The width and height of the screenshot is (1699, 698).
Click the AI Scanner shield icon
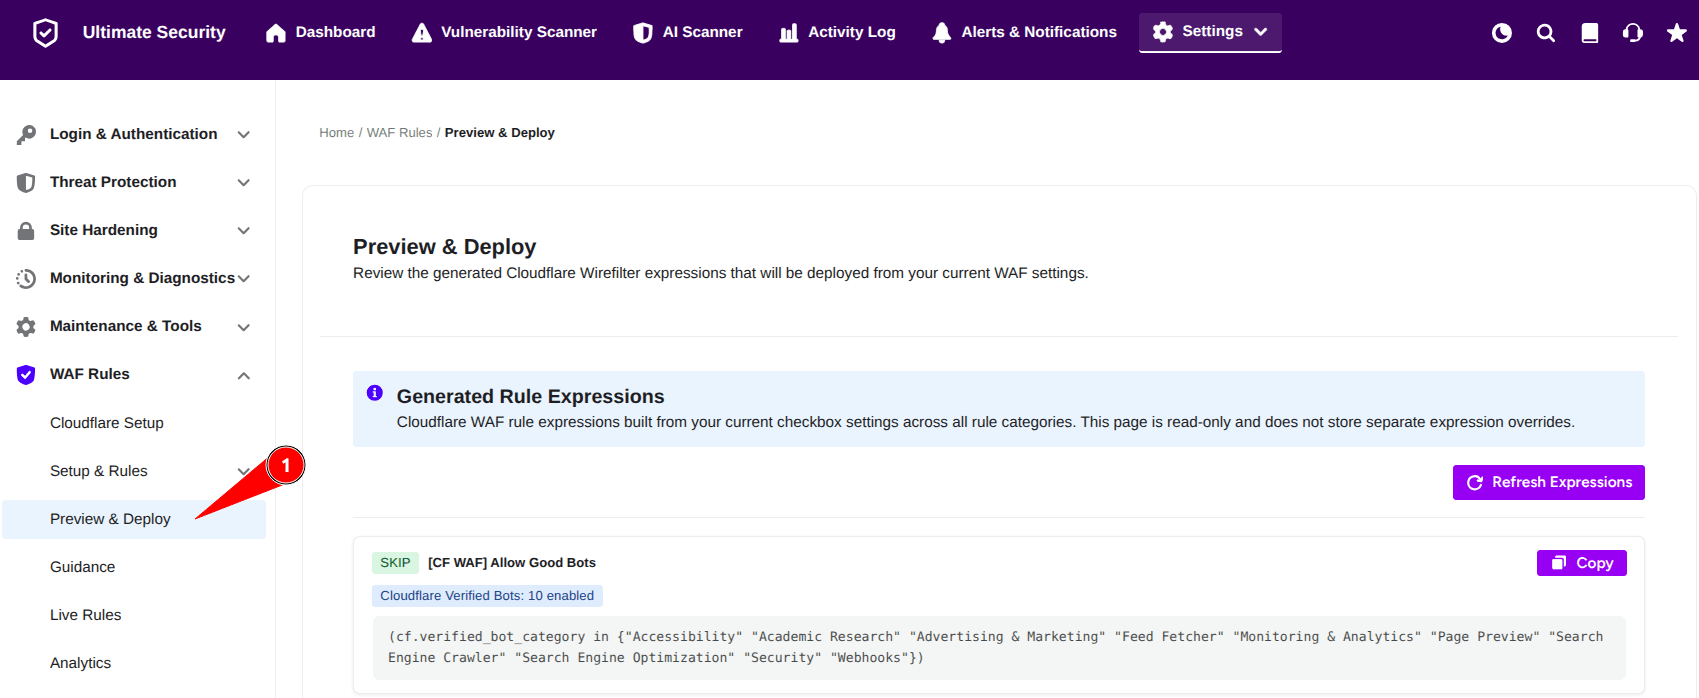(x=643, y=33)
